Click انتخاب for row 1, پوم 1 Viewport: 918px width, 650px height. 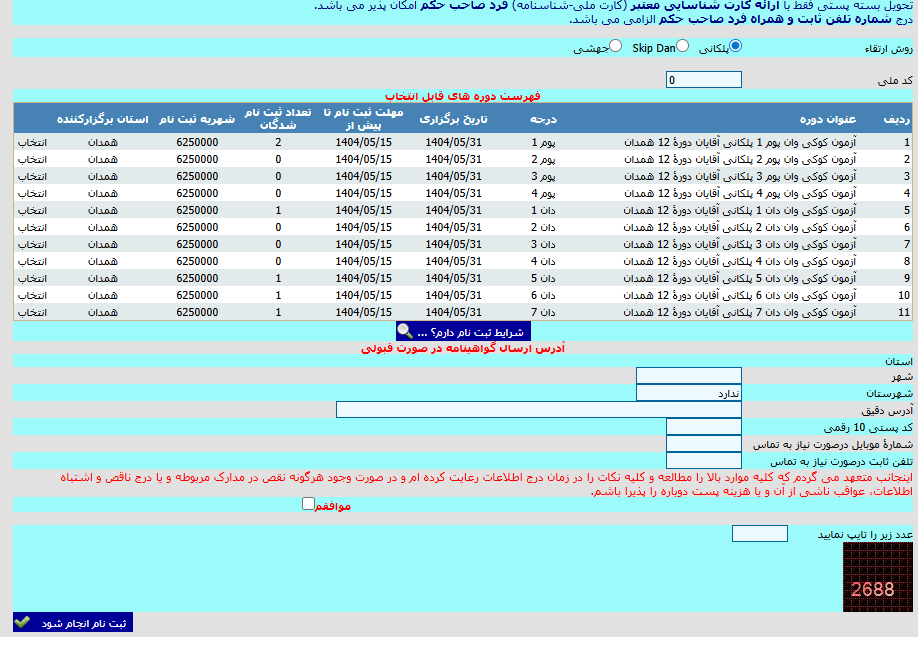(32, 142)
